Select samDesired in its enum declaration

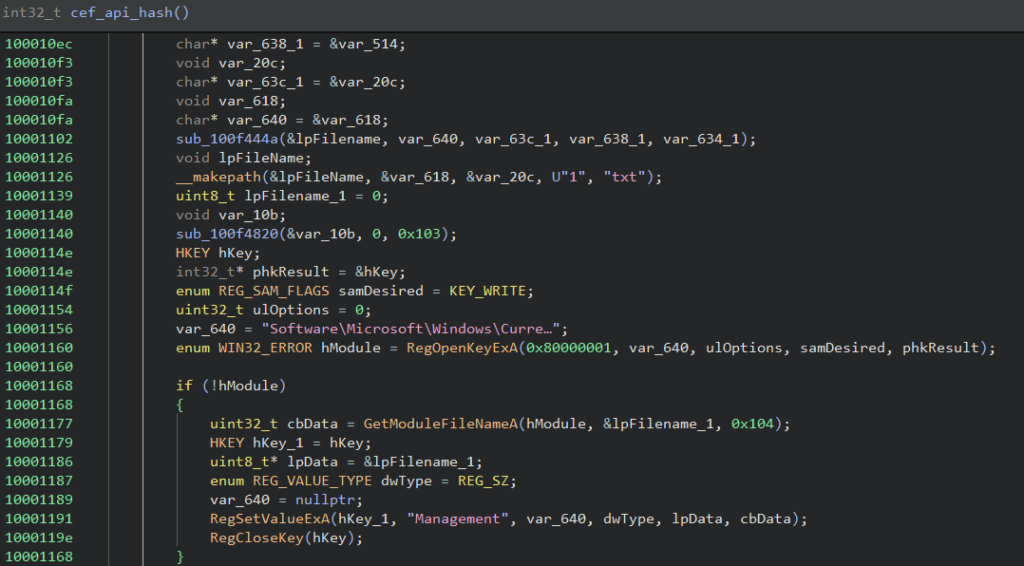(x=381, y=291)
